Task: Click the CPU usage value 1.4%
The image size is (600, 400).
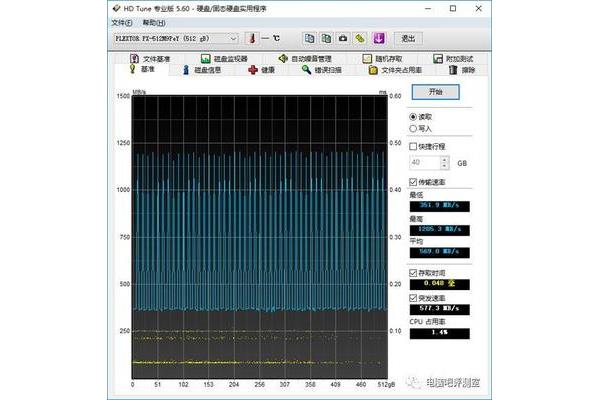Action: coord(440,333)
